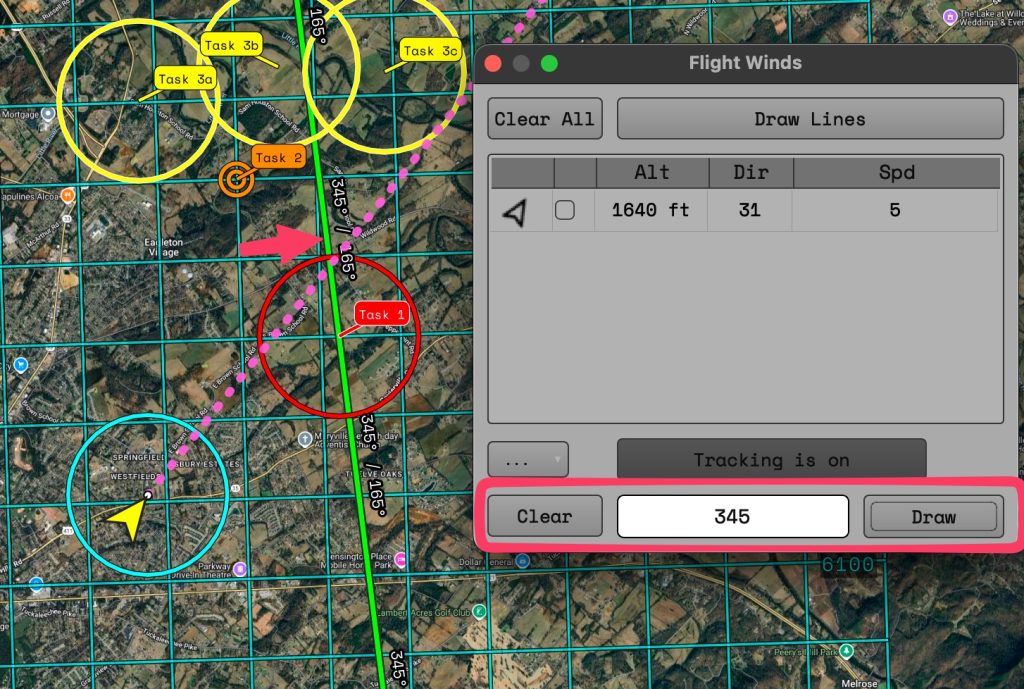The image size is (1024, 689).
Task: Tick the checkbox in the 1640 ft wind row
Action: pyautogui.click(x=565, y=210)
